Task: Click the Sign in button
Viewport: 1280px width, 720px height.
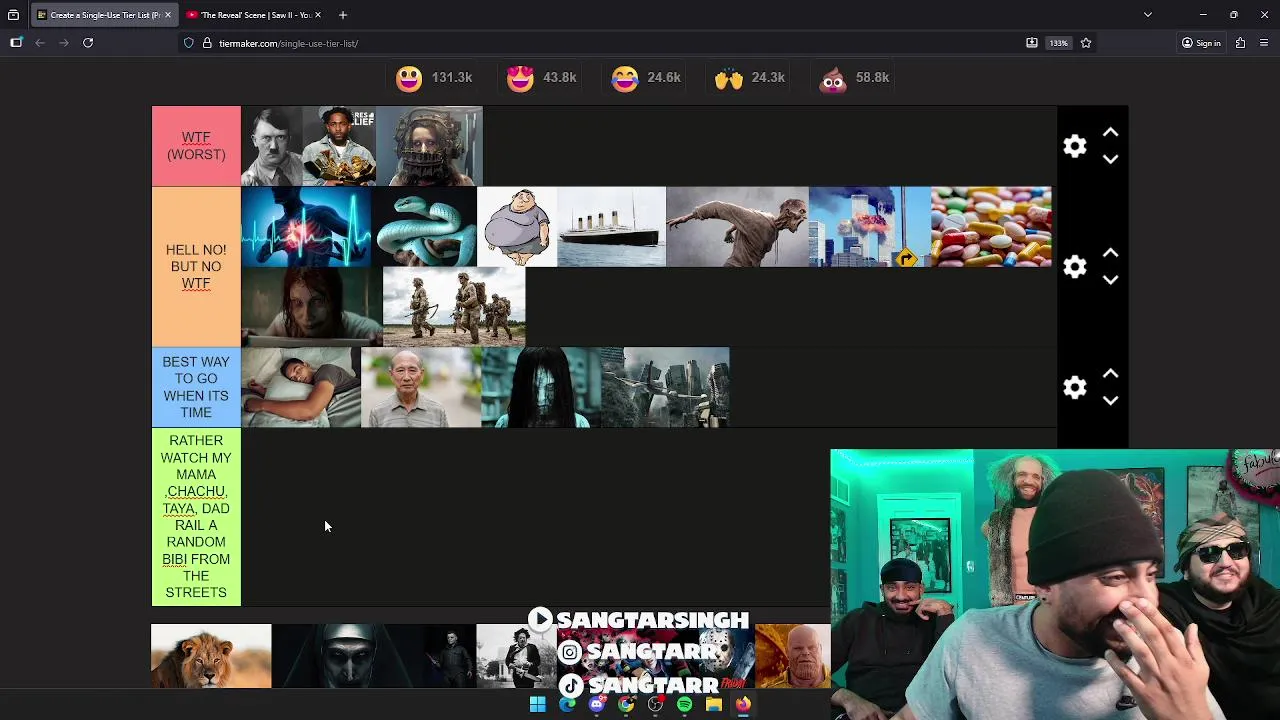Action: click(x=1201, y=43)
